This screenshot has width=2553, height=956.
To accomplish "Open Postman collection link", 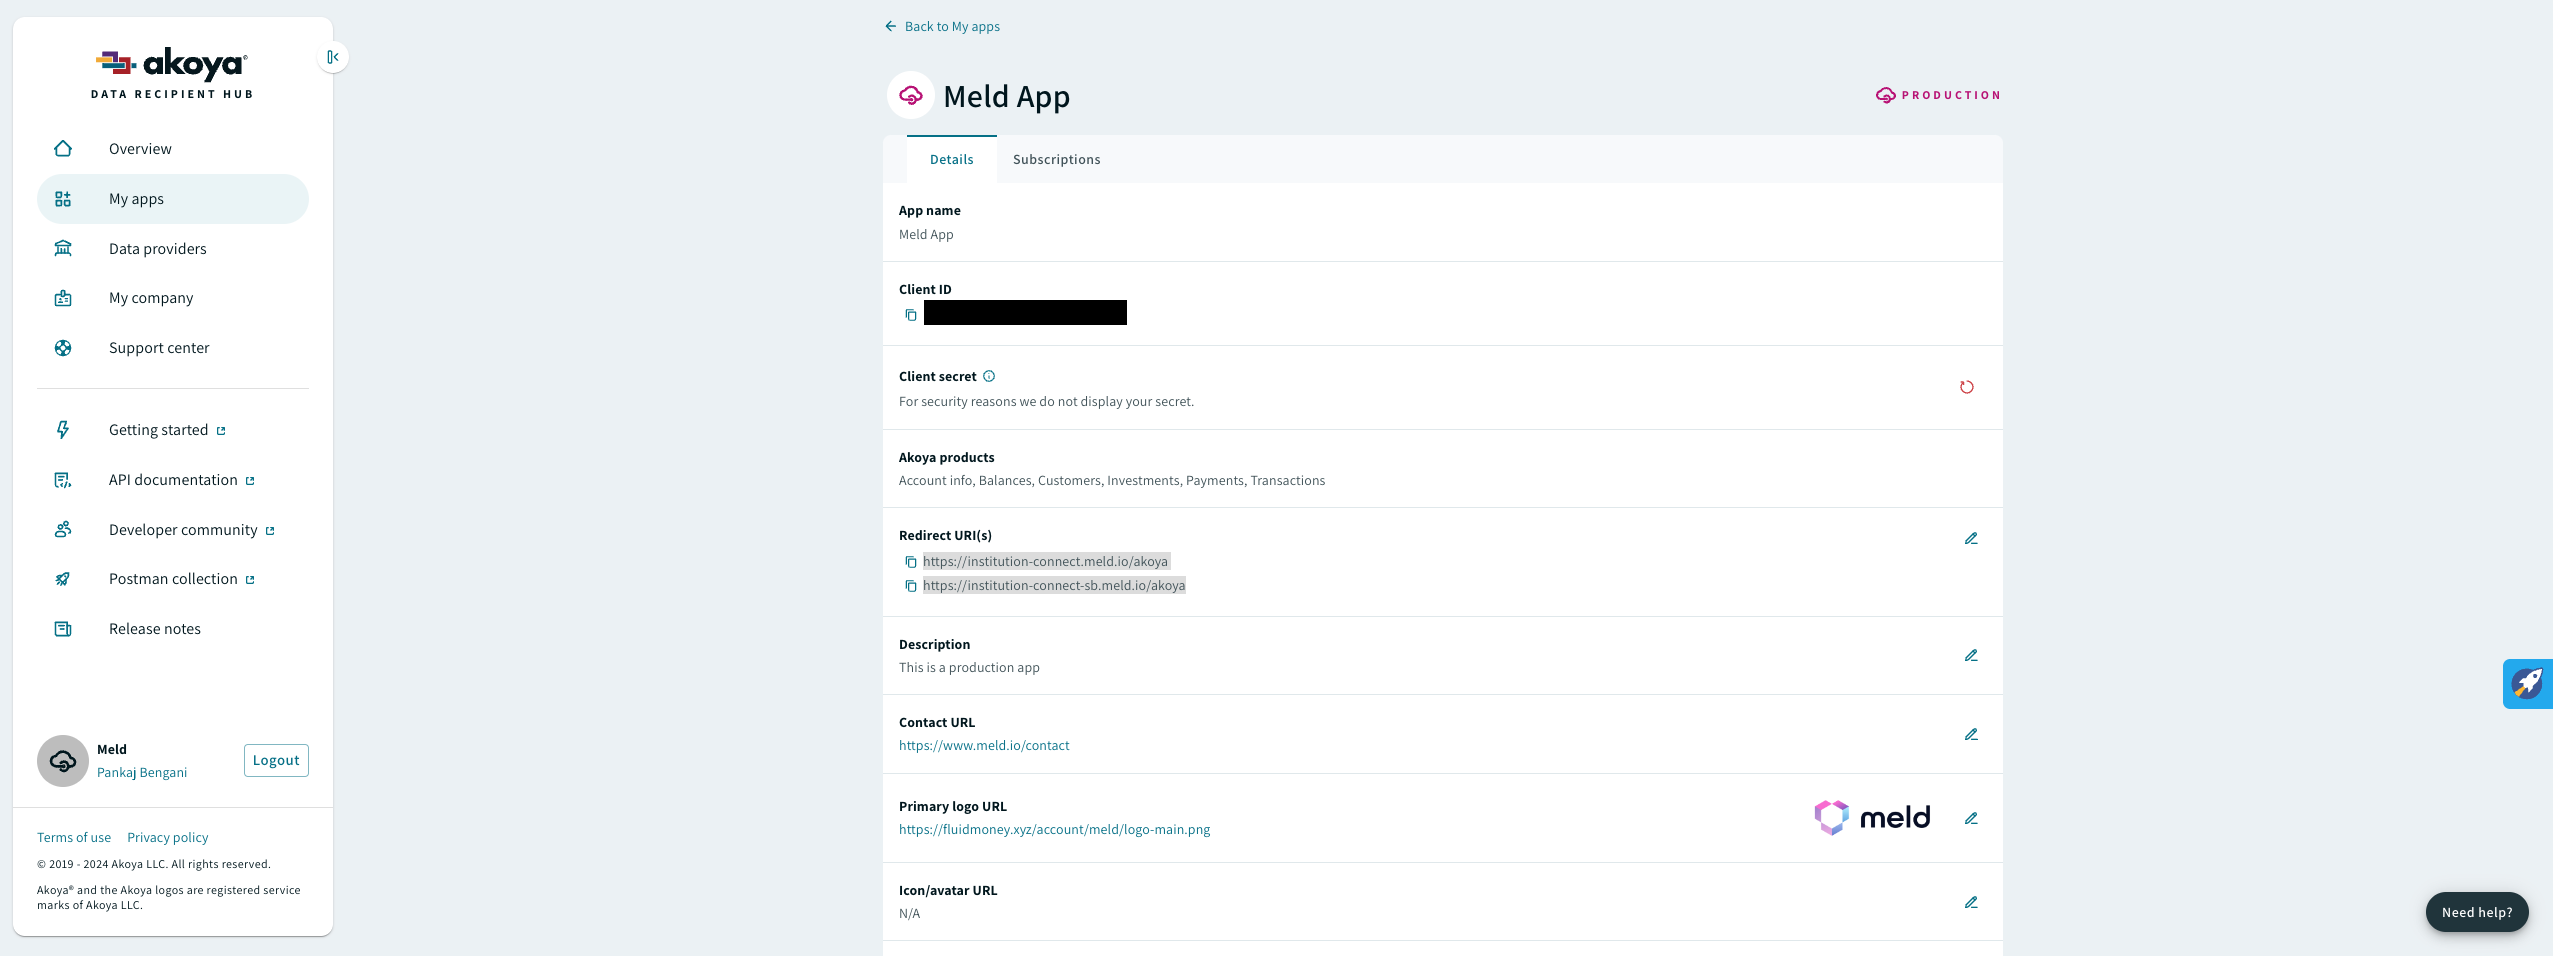I will [x=182, y=579].
